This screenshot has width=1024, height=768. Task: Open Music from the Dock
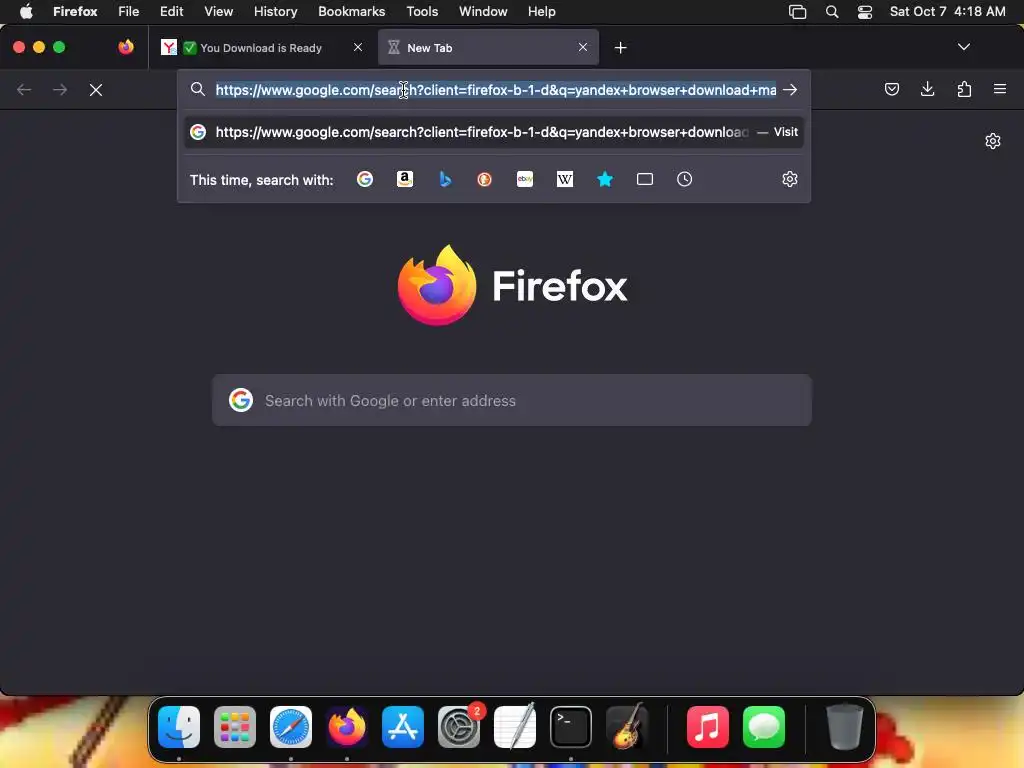[x=708, y=726]
